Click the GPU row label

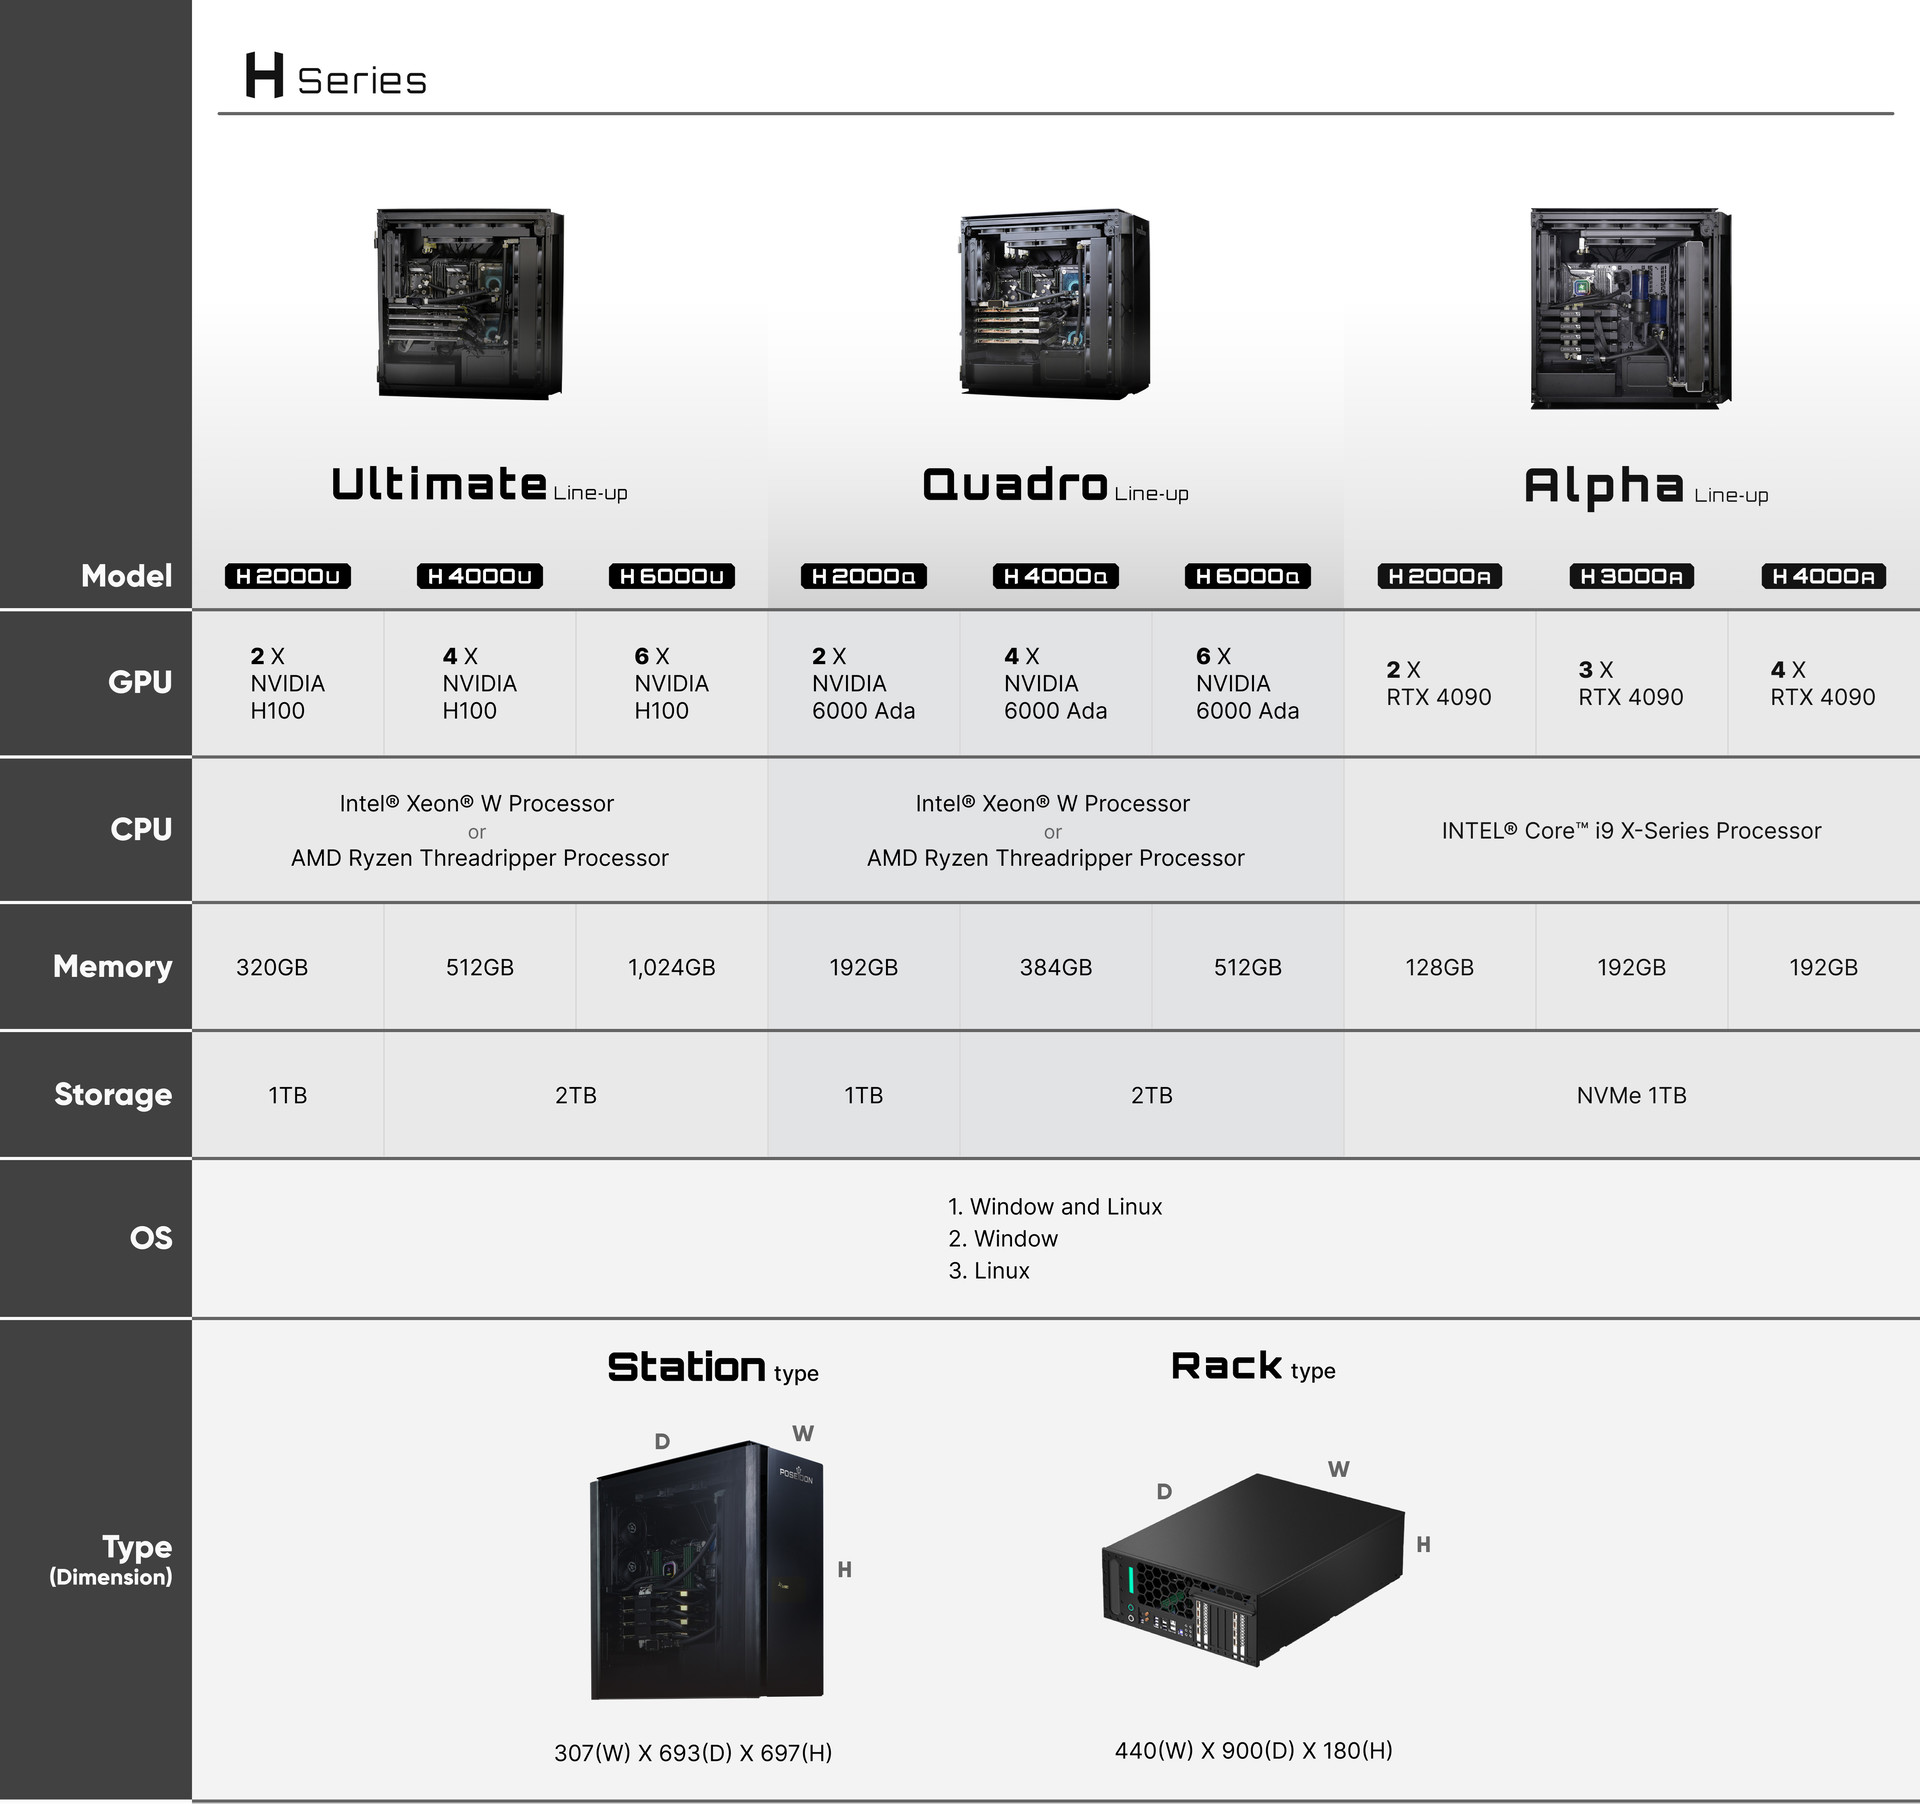tap(140, 682)
